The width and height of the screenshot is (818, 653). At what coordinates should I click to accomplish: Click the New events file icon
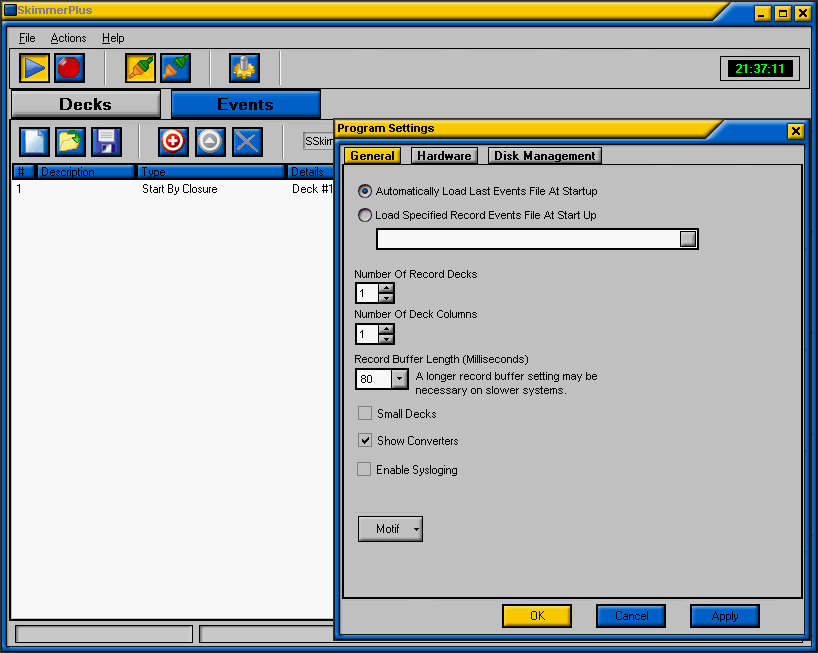(x=34, y=141)
